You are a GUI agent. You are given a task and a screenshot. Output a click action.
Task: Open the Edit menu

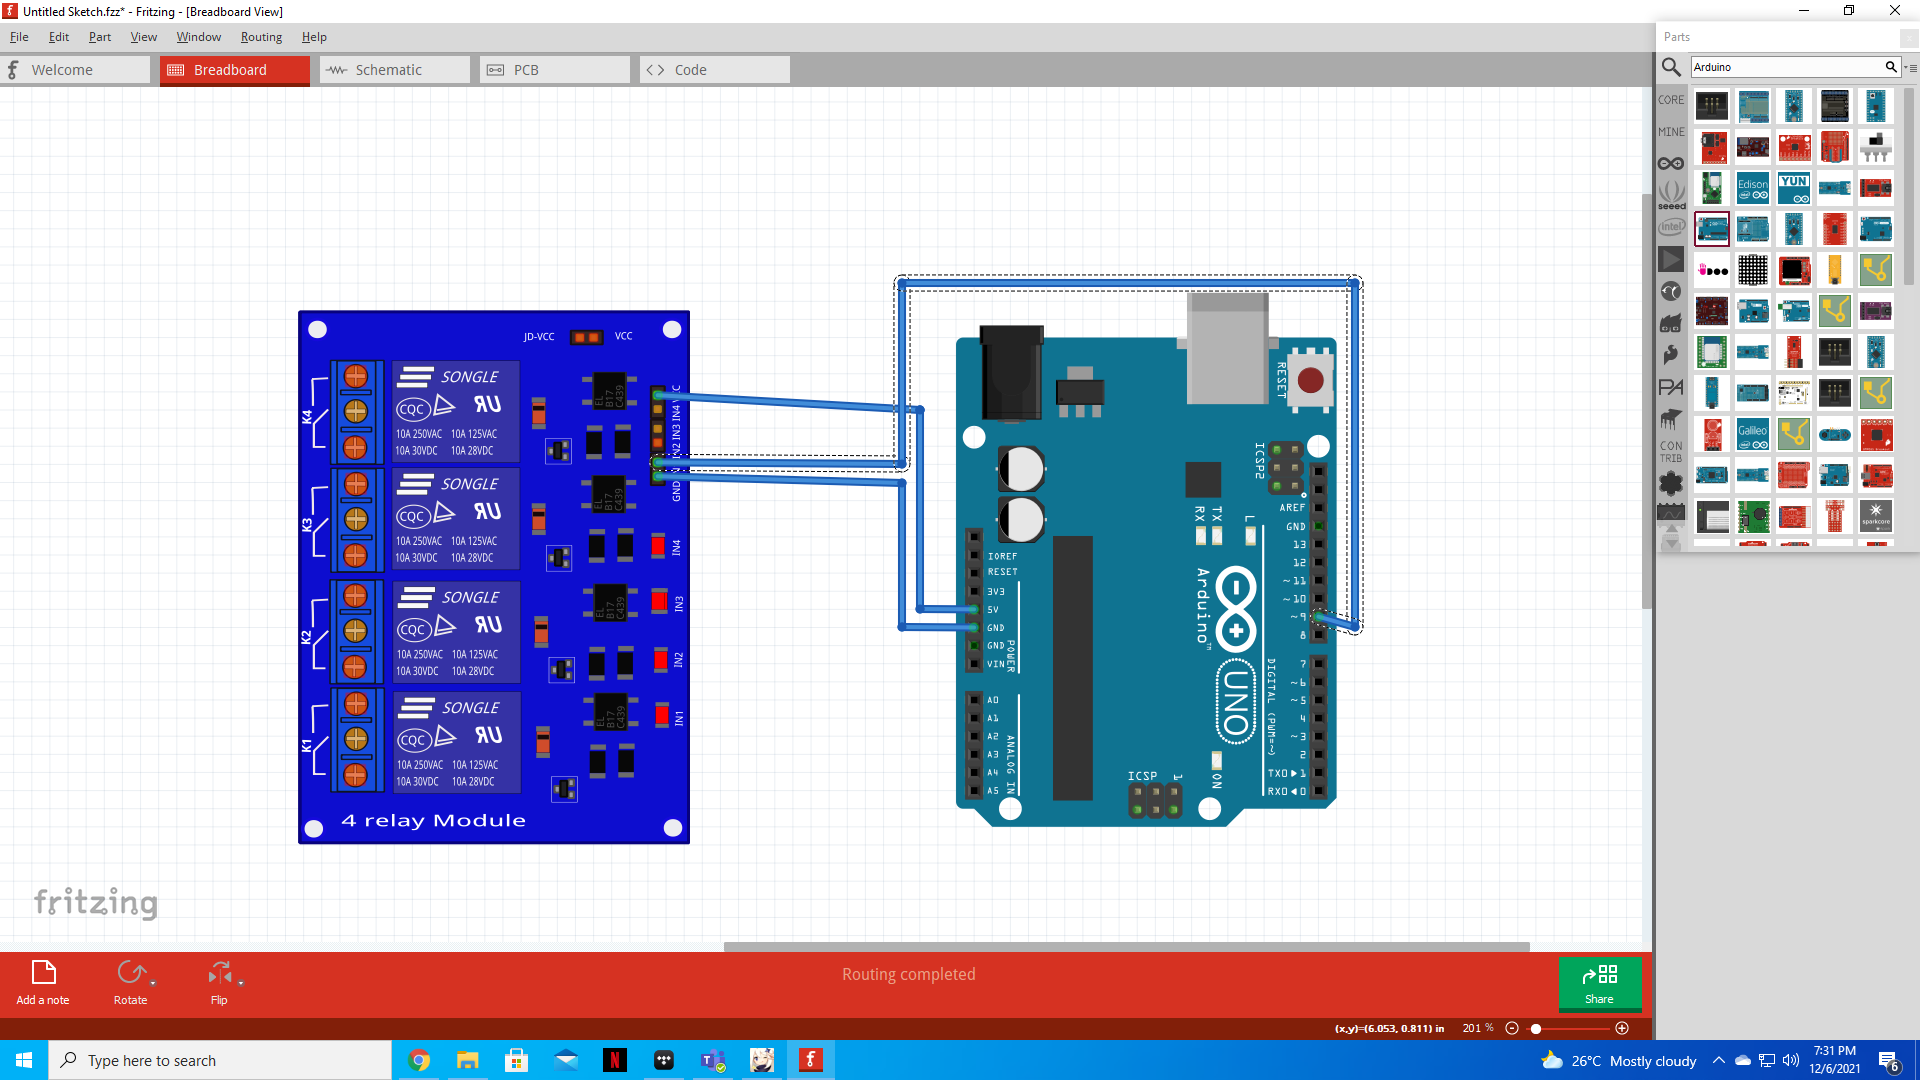(x=59, y=37)
